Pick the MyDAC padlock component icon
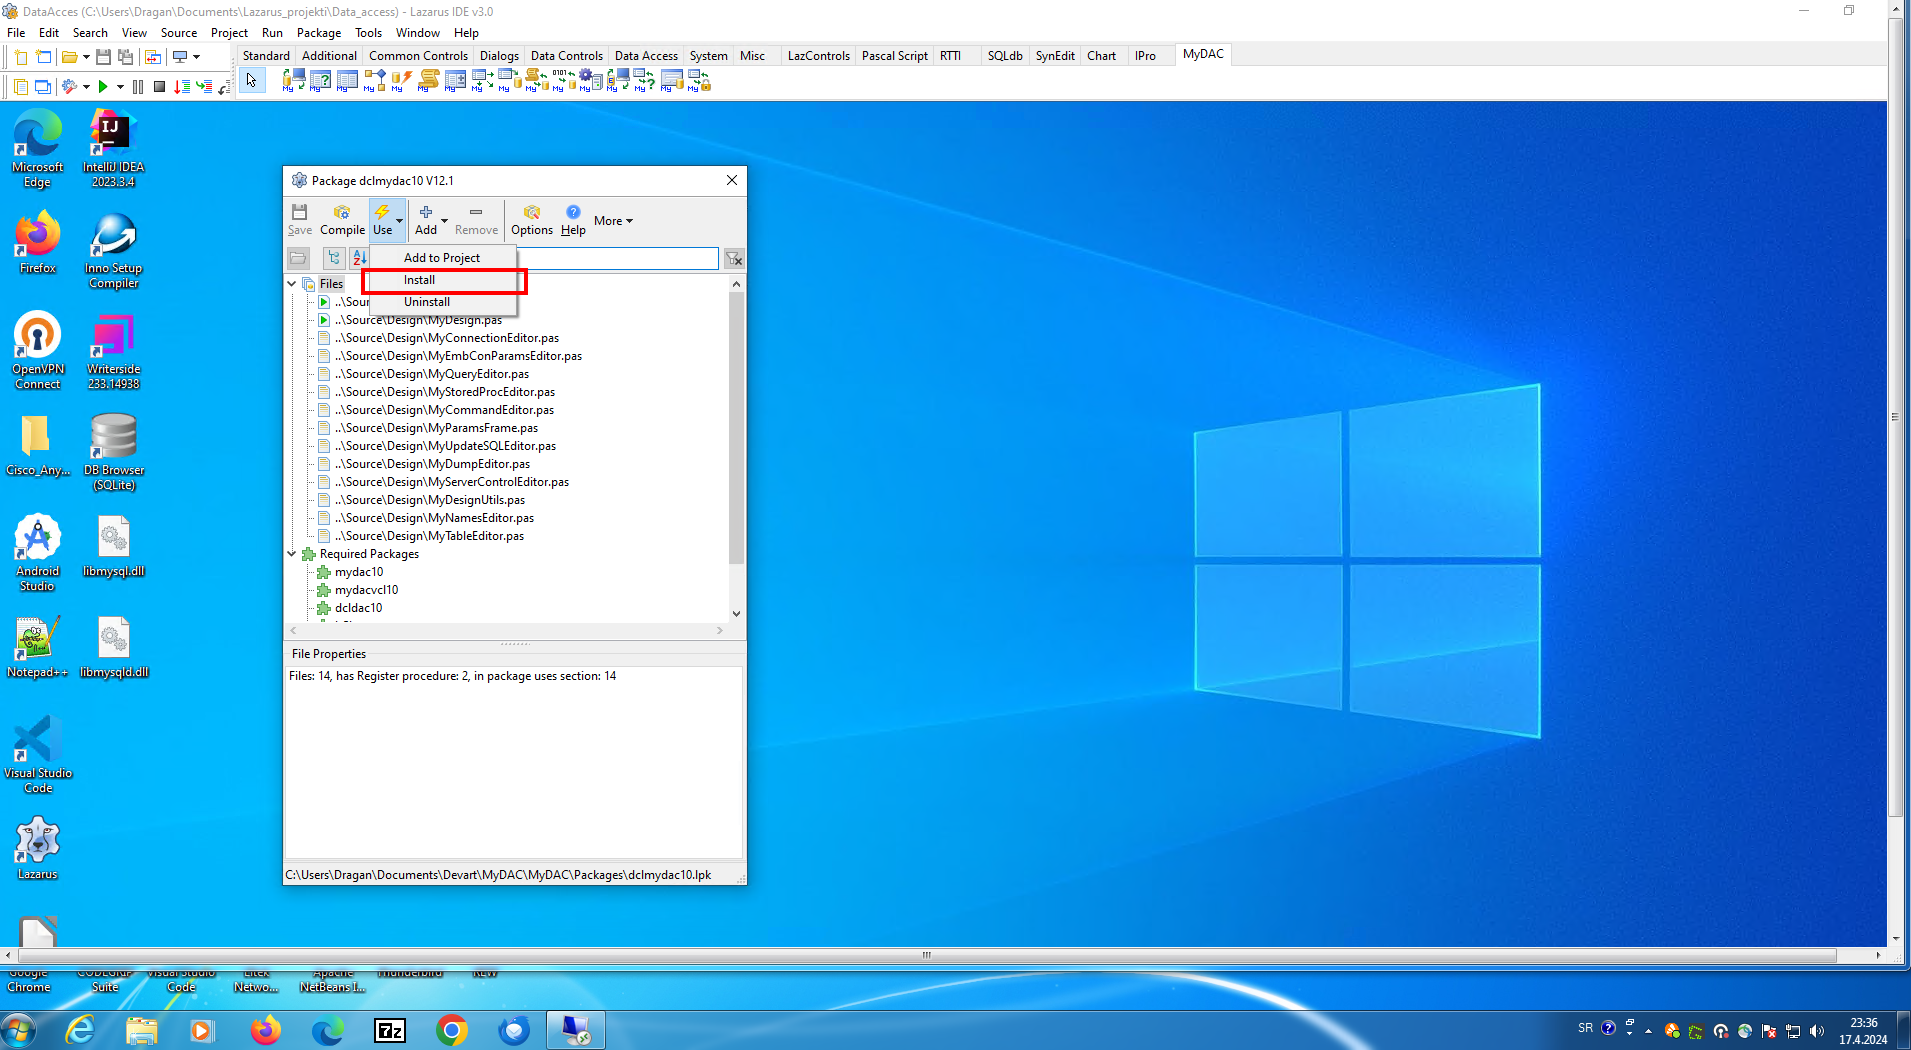Image resolution: width=1911 pixels, height=1050 pixels. pos(700,81)
